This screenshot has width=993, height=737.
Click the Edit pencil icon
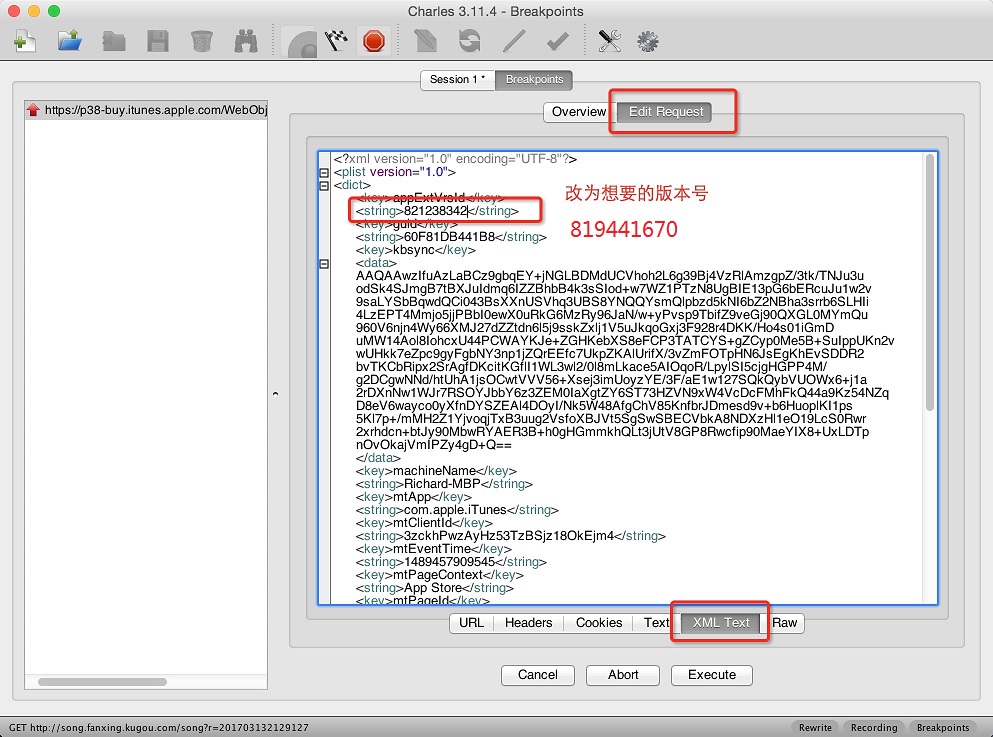514,42
